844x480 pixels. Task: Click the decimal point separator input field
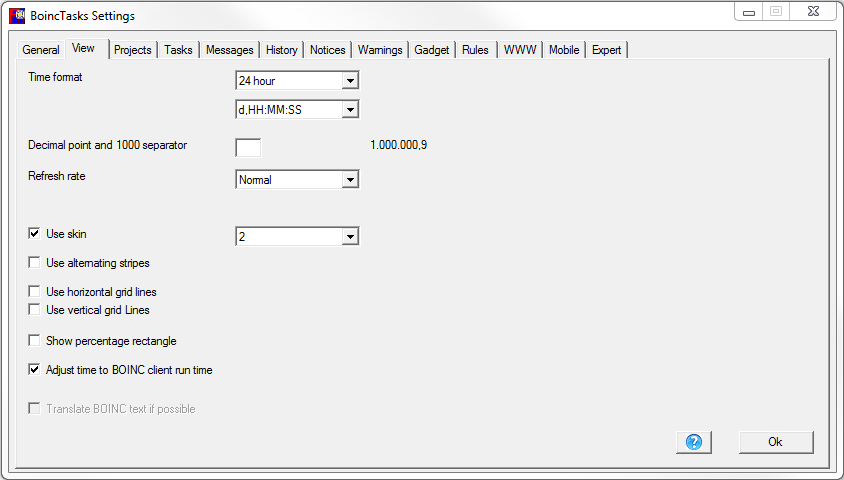click(x=248, y=147)
